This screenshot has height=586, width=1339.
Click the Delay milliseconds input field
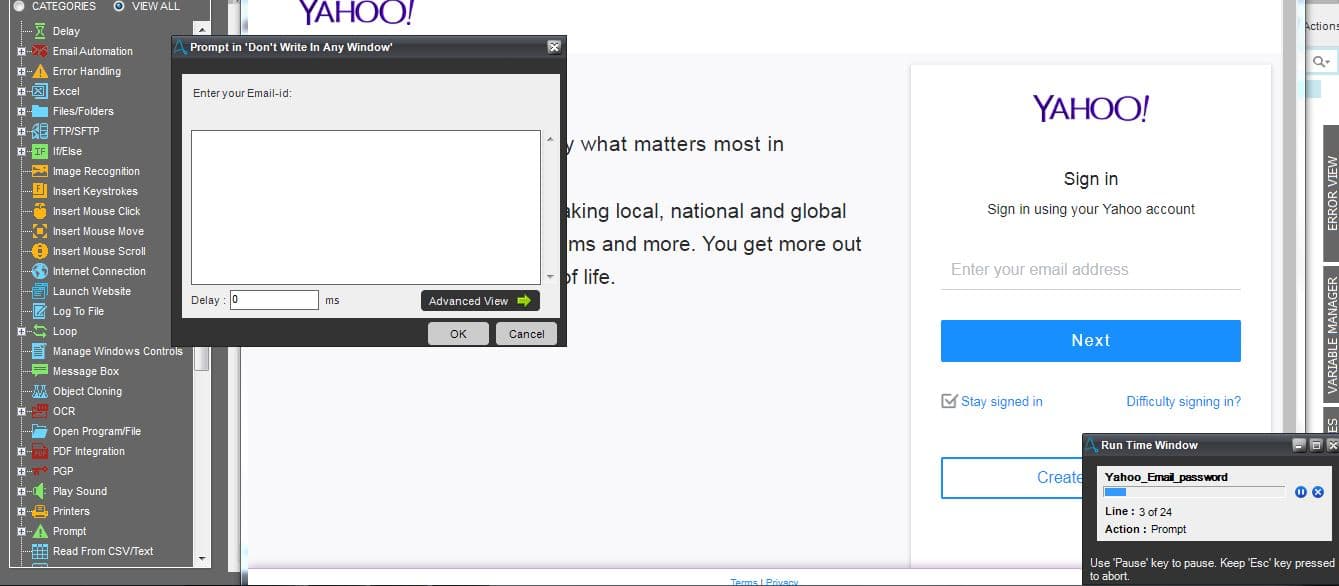point(274,300)
